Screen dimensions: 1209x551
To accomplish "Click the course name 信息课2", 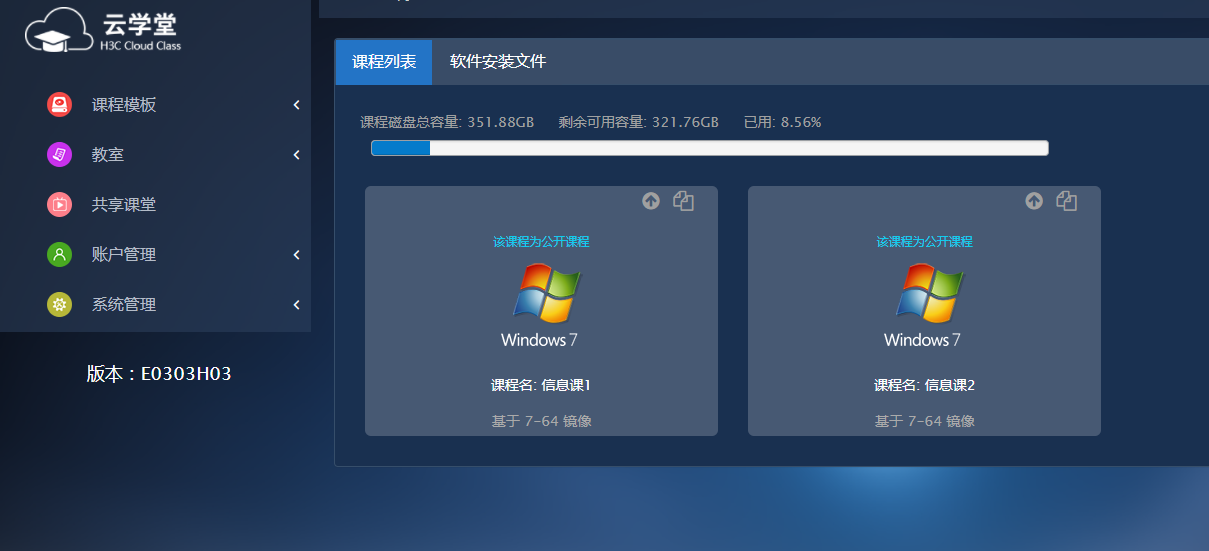I will (x=924, y=385).
